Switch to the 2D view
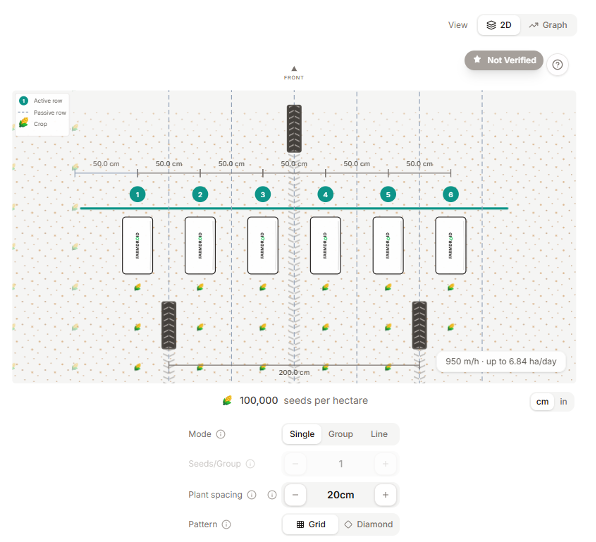 tap(498, 25)
